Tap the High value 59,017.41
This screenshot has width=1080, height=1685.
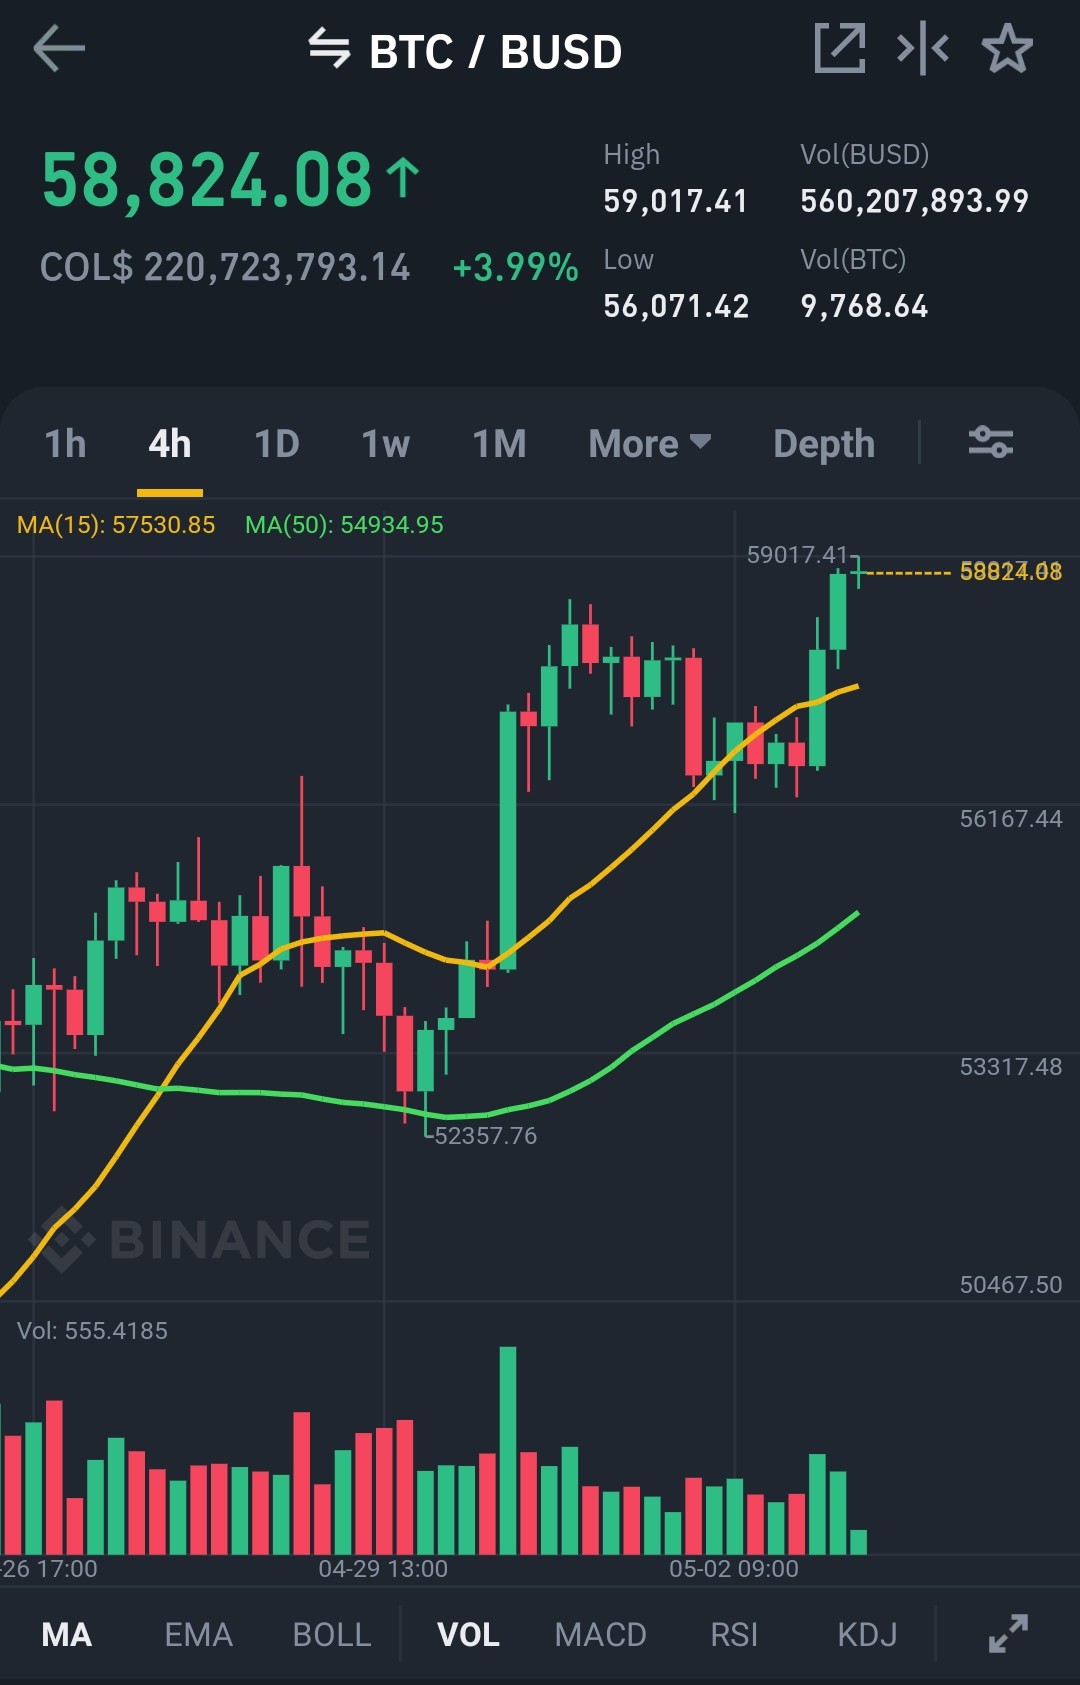pyautogui.click(x=675, y=201)
